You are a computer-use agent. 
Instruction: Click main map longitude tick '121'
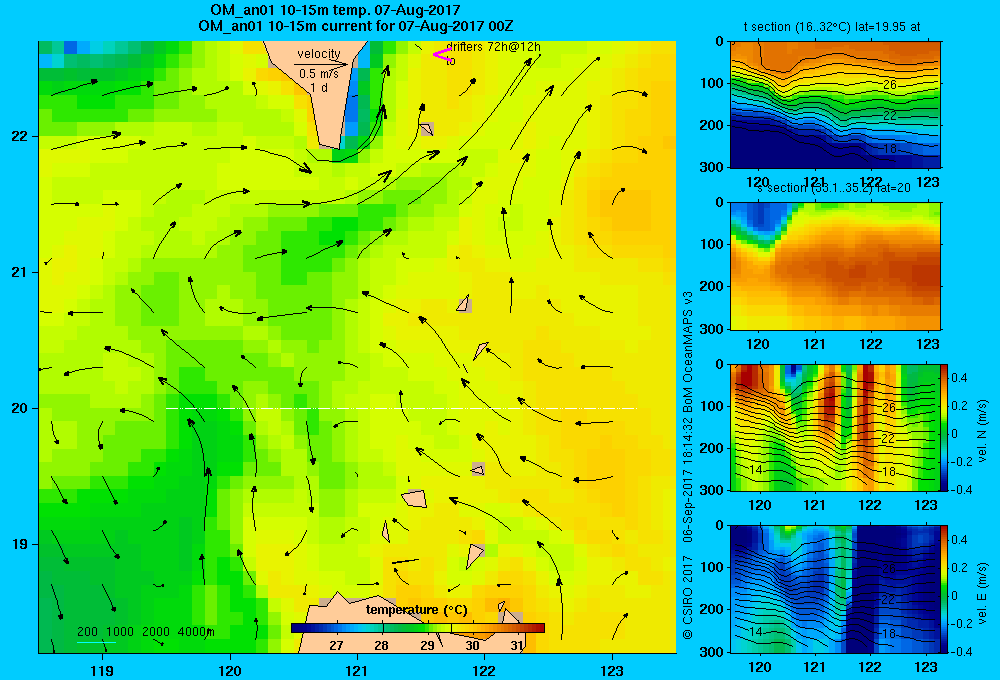click(x=357, y=670)
